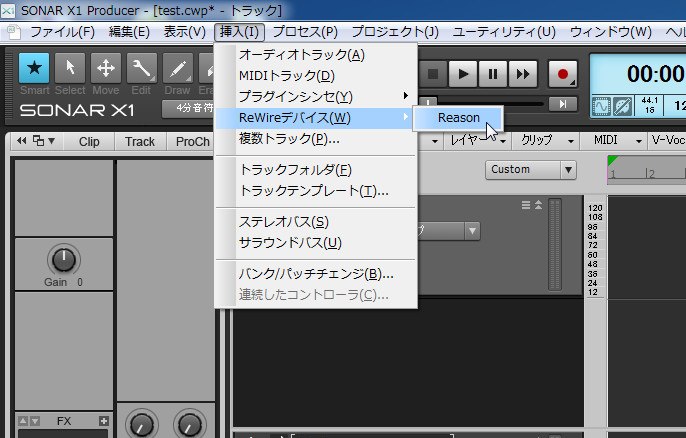The image size is (686, 438).
Task: Insert a トラックフォルダ(F)
Action: click(x=315, y=170)
